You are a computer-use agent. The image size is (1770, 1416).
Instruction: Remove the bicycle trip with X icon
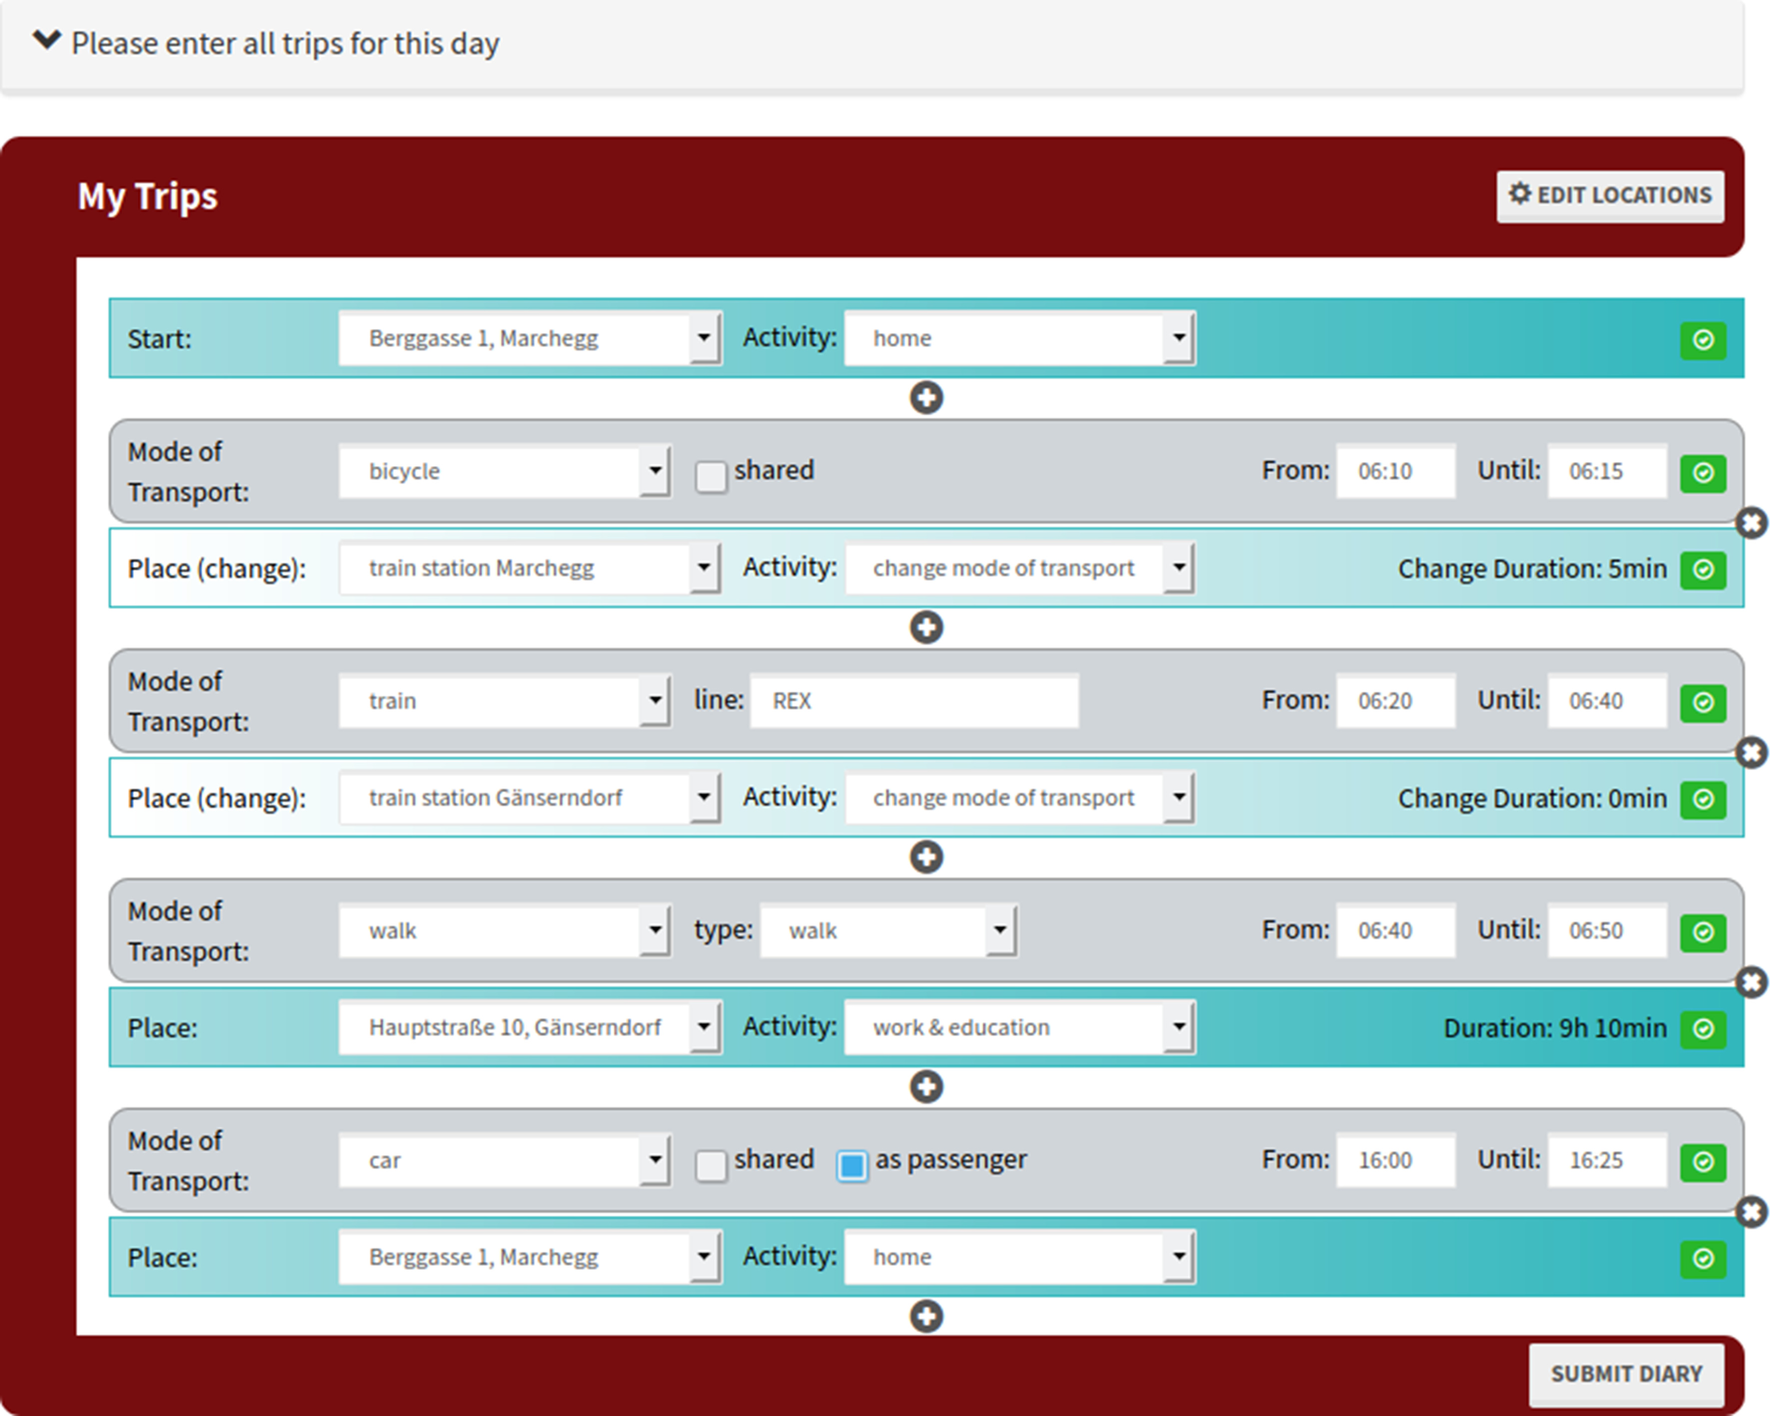tap(1751, 523)
